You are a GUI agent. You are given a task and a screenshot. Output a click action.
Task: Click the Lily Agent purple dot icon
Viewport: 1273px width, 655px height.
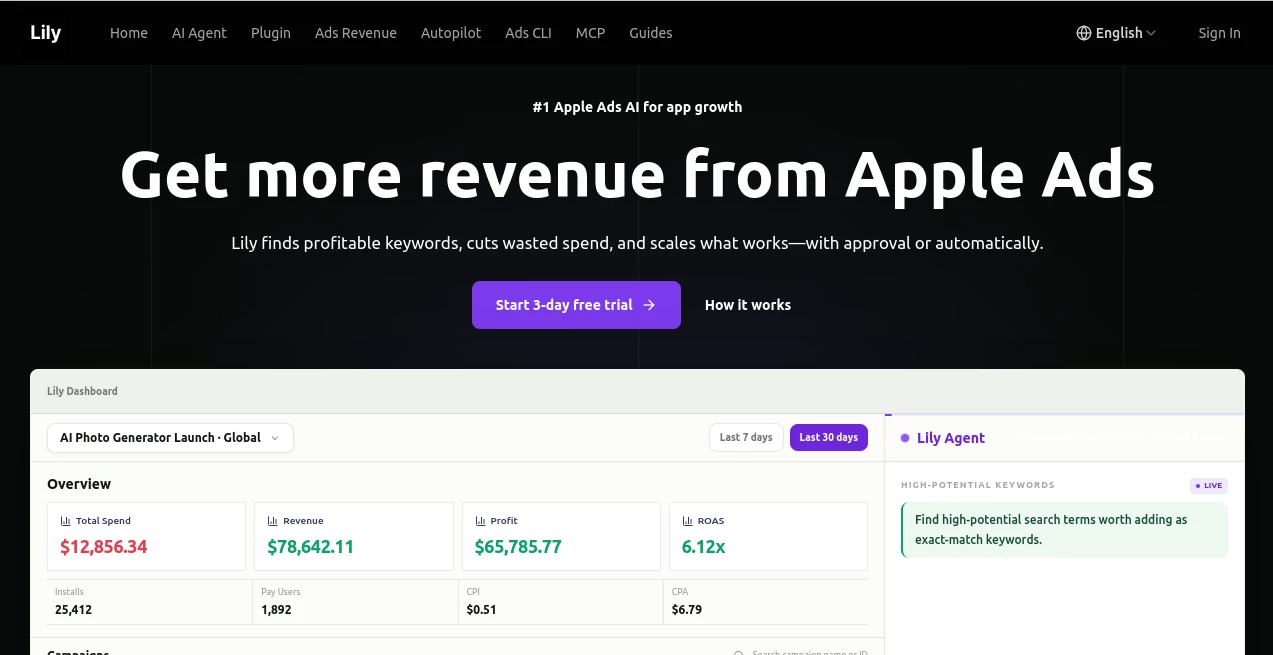pos(905,438)
